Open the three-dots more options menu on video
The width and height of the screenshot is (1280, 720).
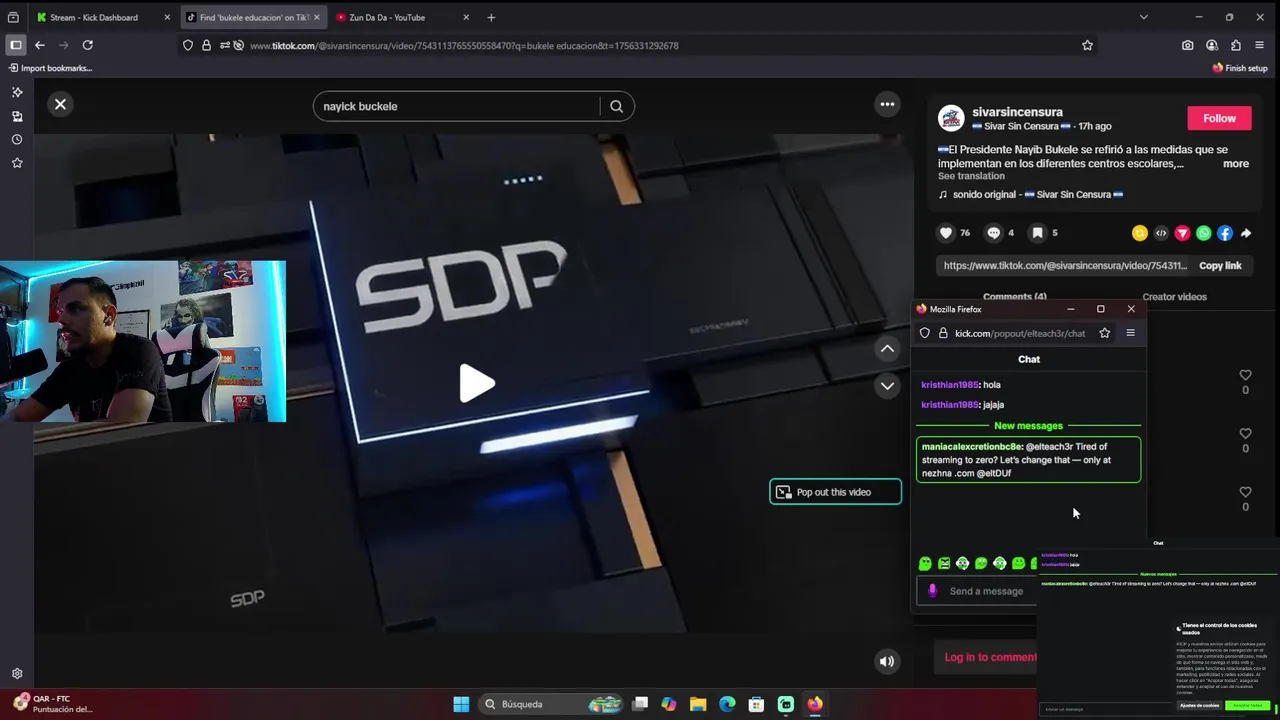coord(887,104)
